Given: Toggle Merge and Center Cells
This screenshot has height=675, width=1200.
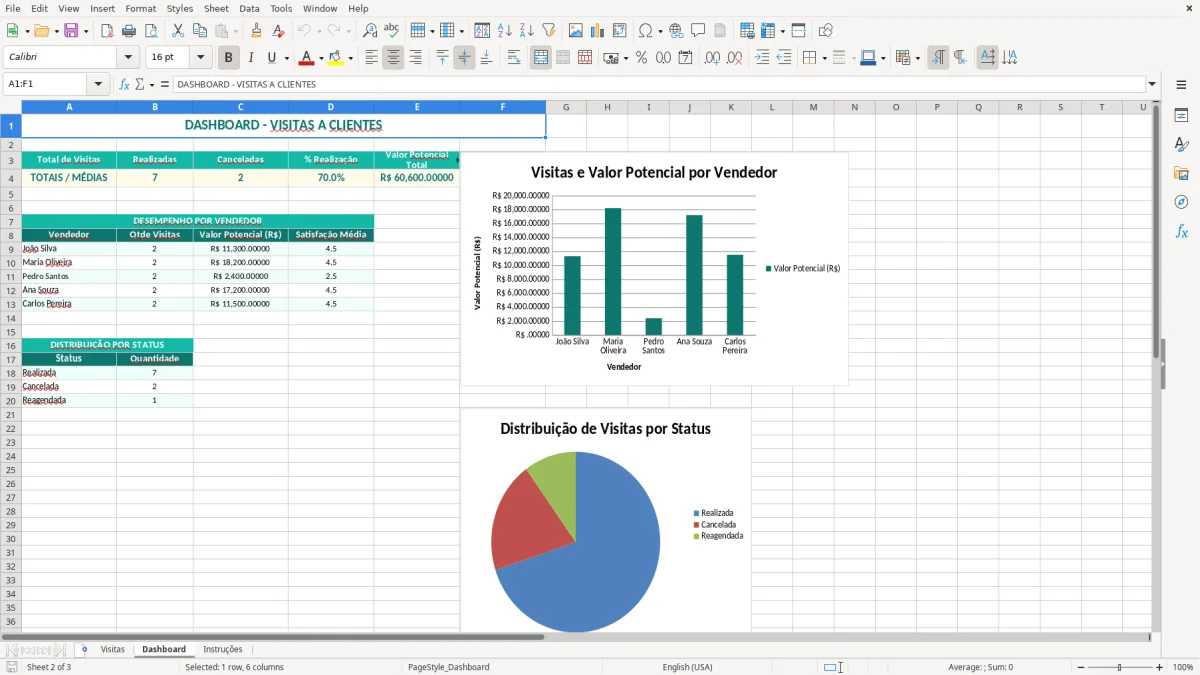Looking at the screenshot, I should [541, 58].
